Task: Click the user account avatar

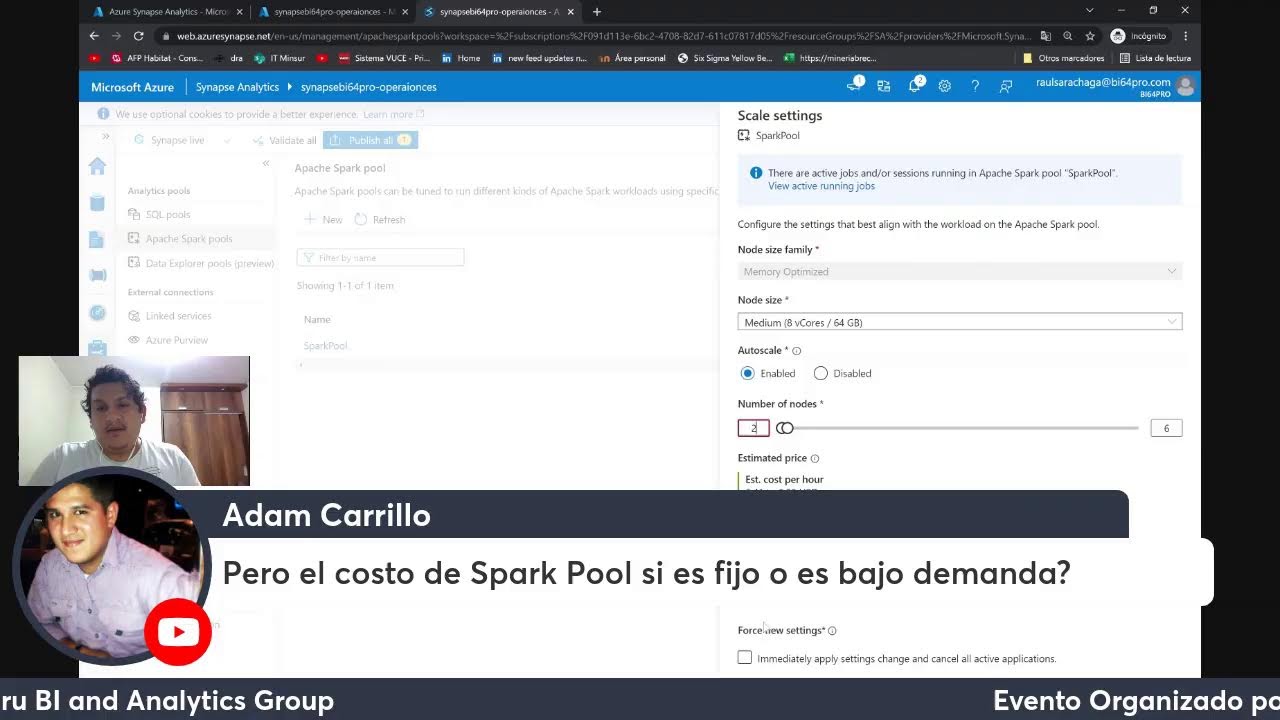Action: click(x=1186, y=86)
